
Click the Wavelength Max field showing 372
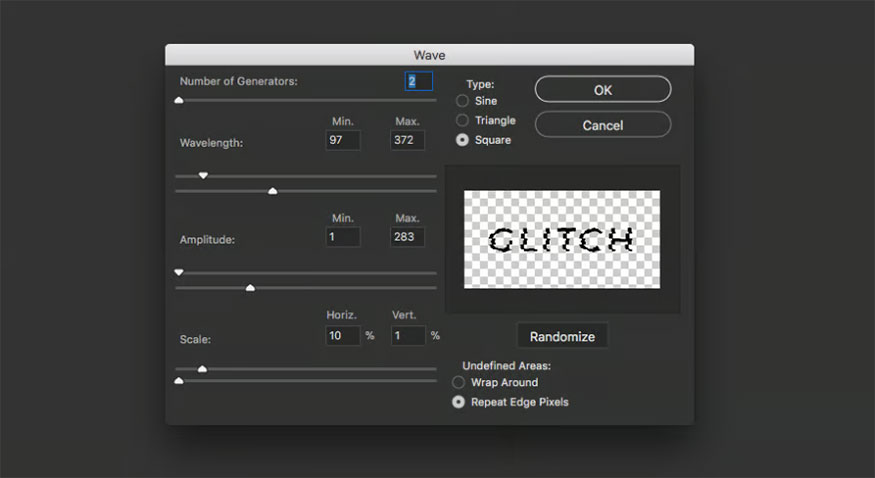coord(407,141)
